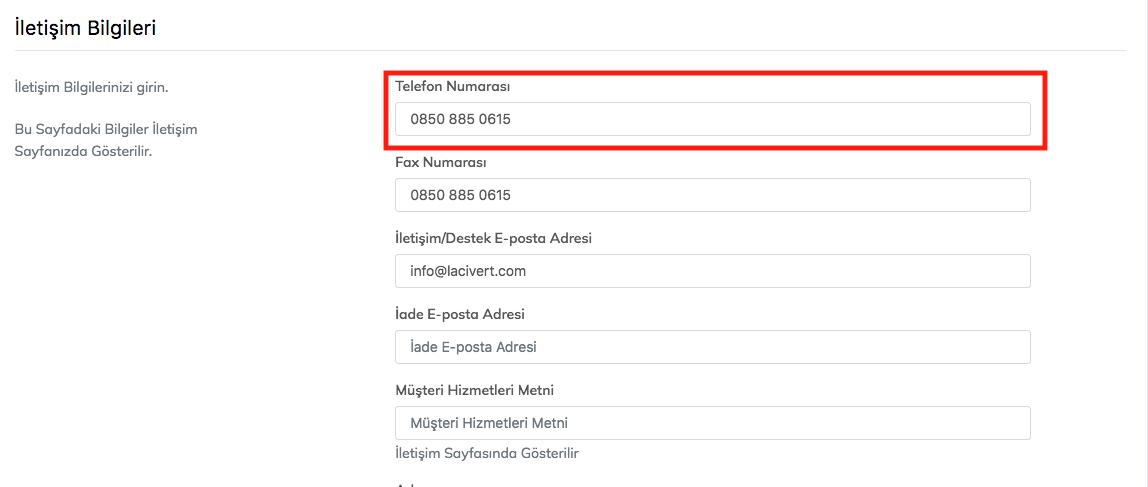Click the "Fax Numarası" field label

[441, 162]
